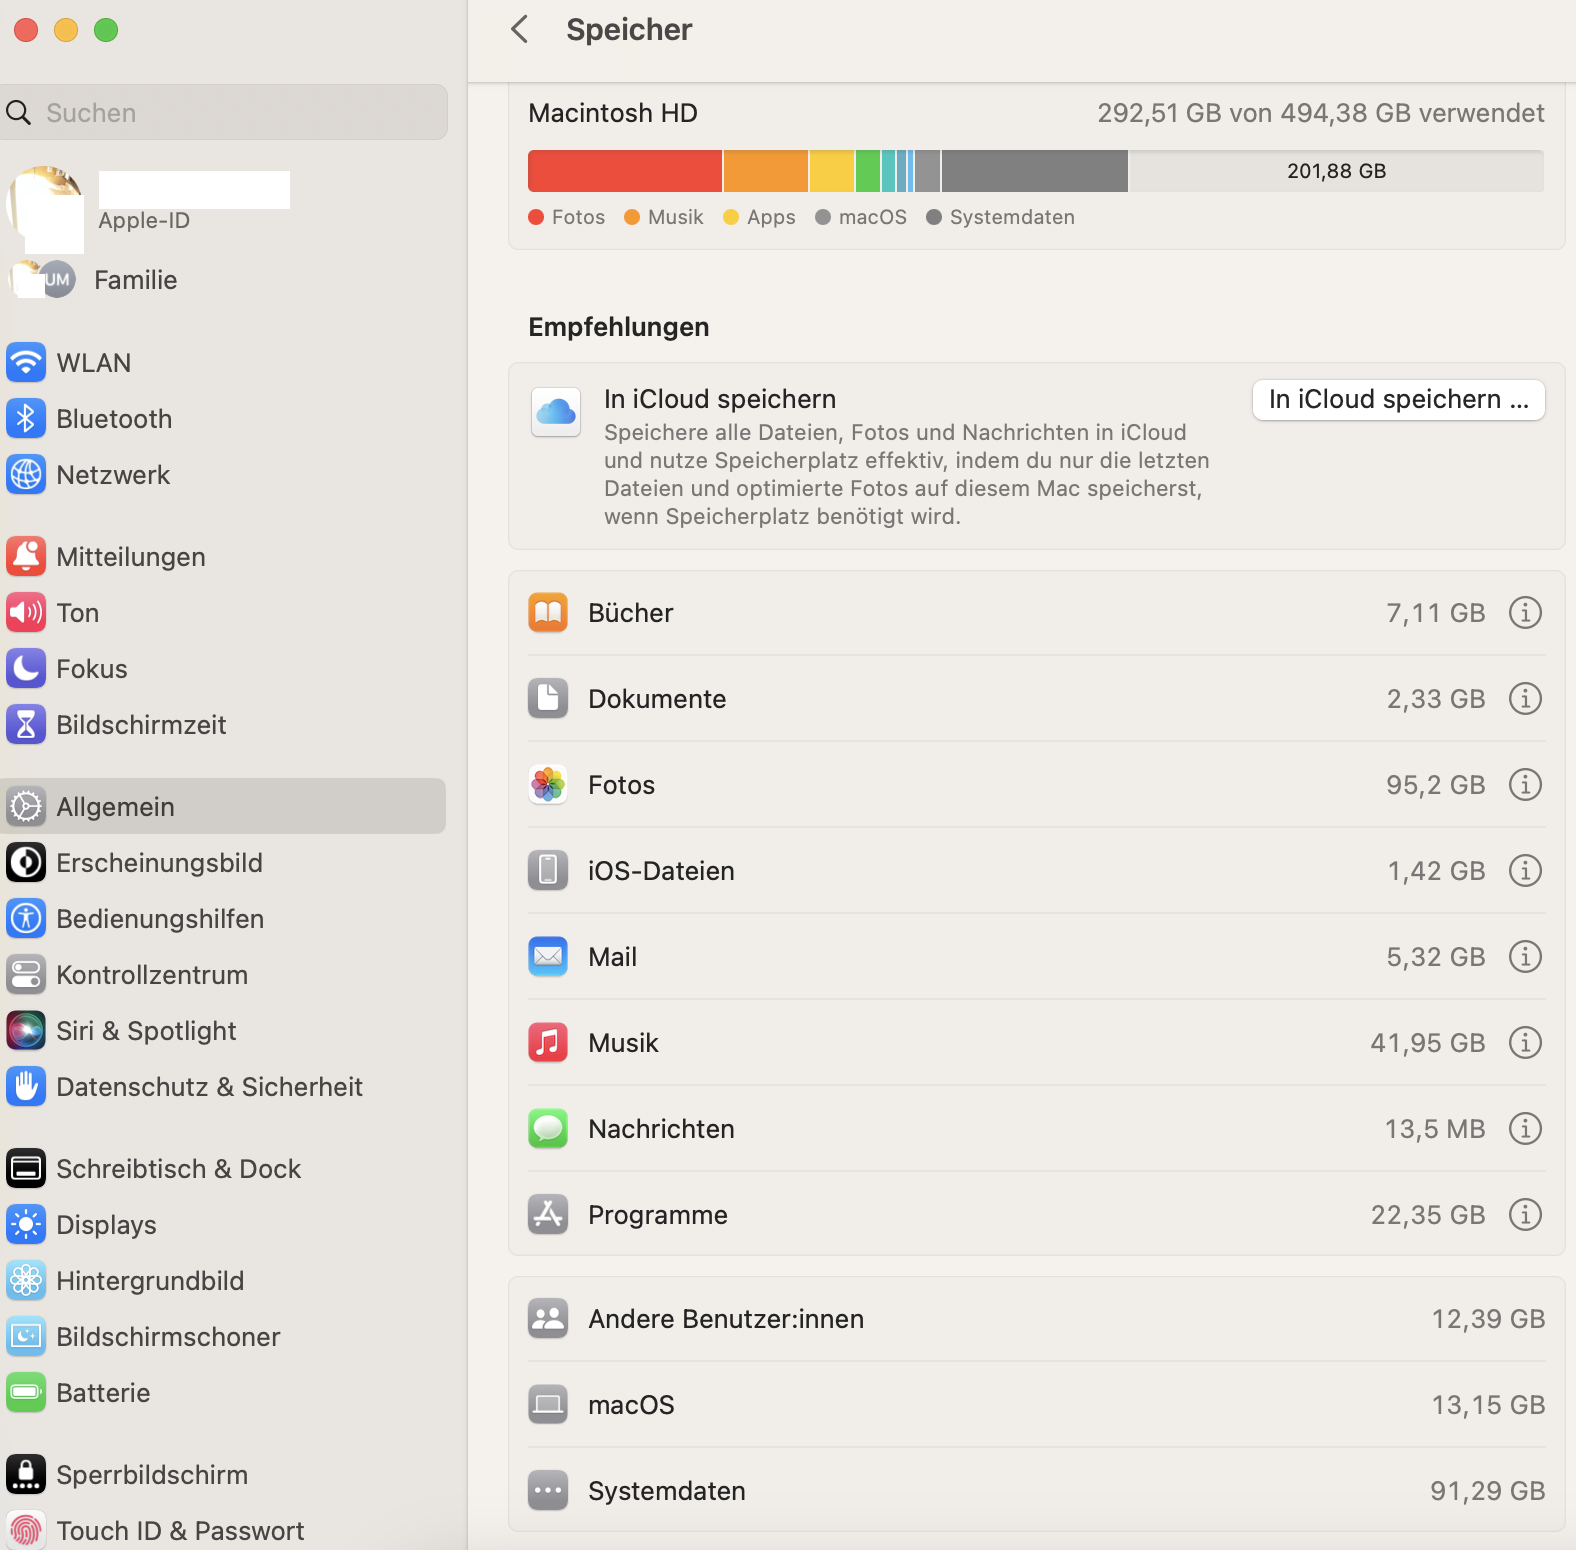1576x1550 pixels.
Task: Select the Nachrichten row label
Action: (x=661, y=1128)
